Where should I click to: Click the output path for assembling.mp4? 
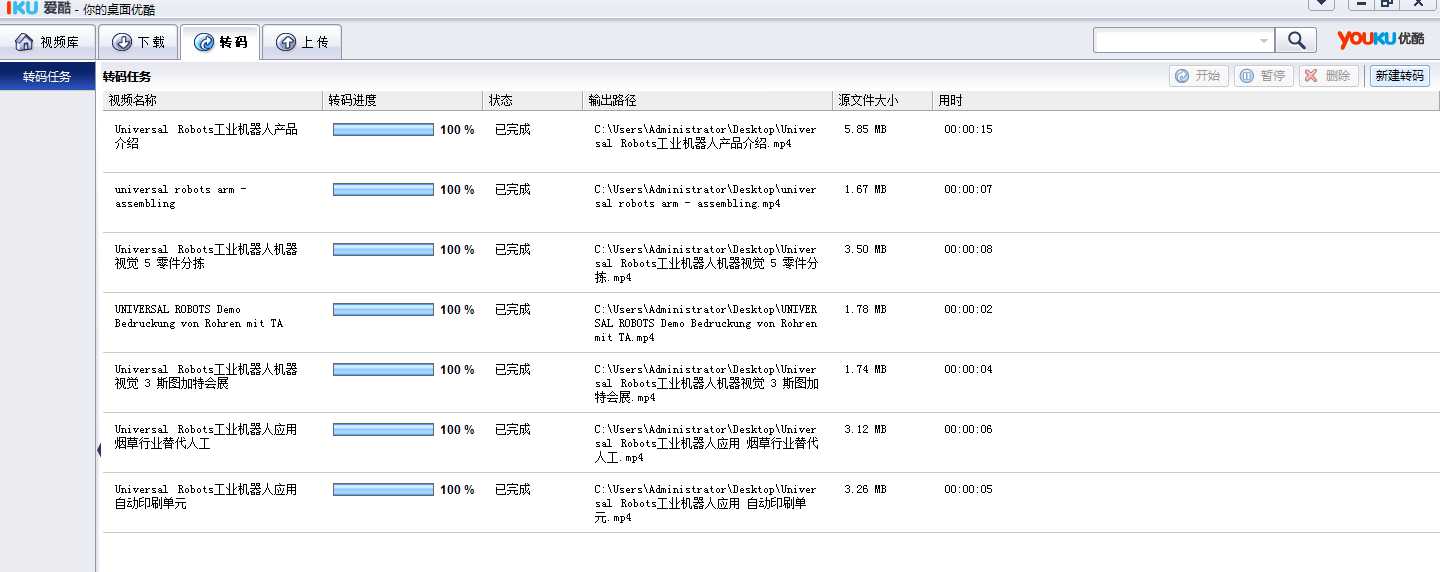pos(705,197)
